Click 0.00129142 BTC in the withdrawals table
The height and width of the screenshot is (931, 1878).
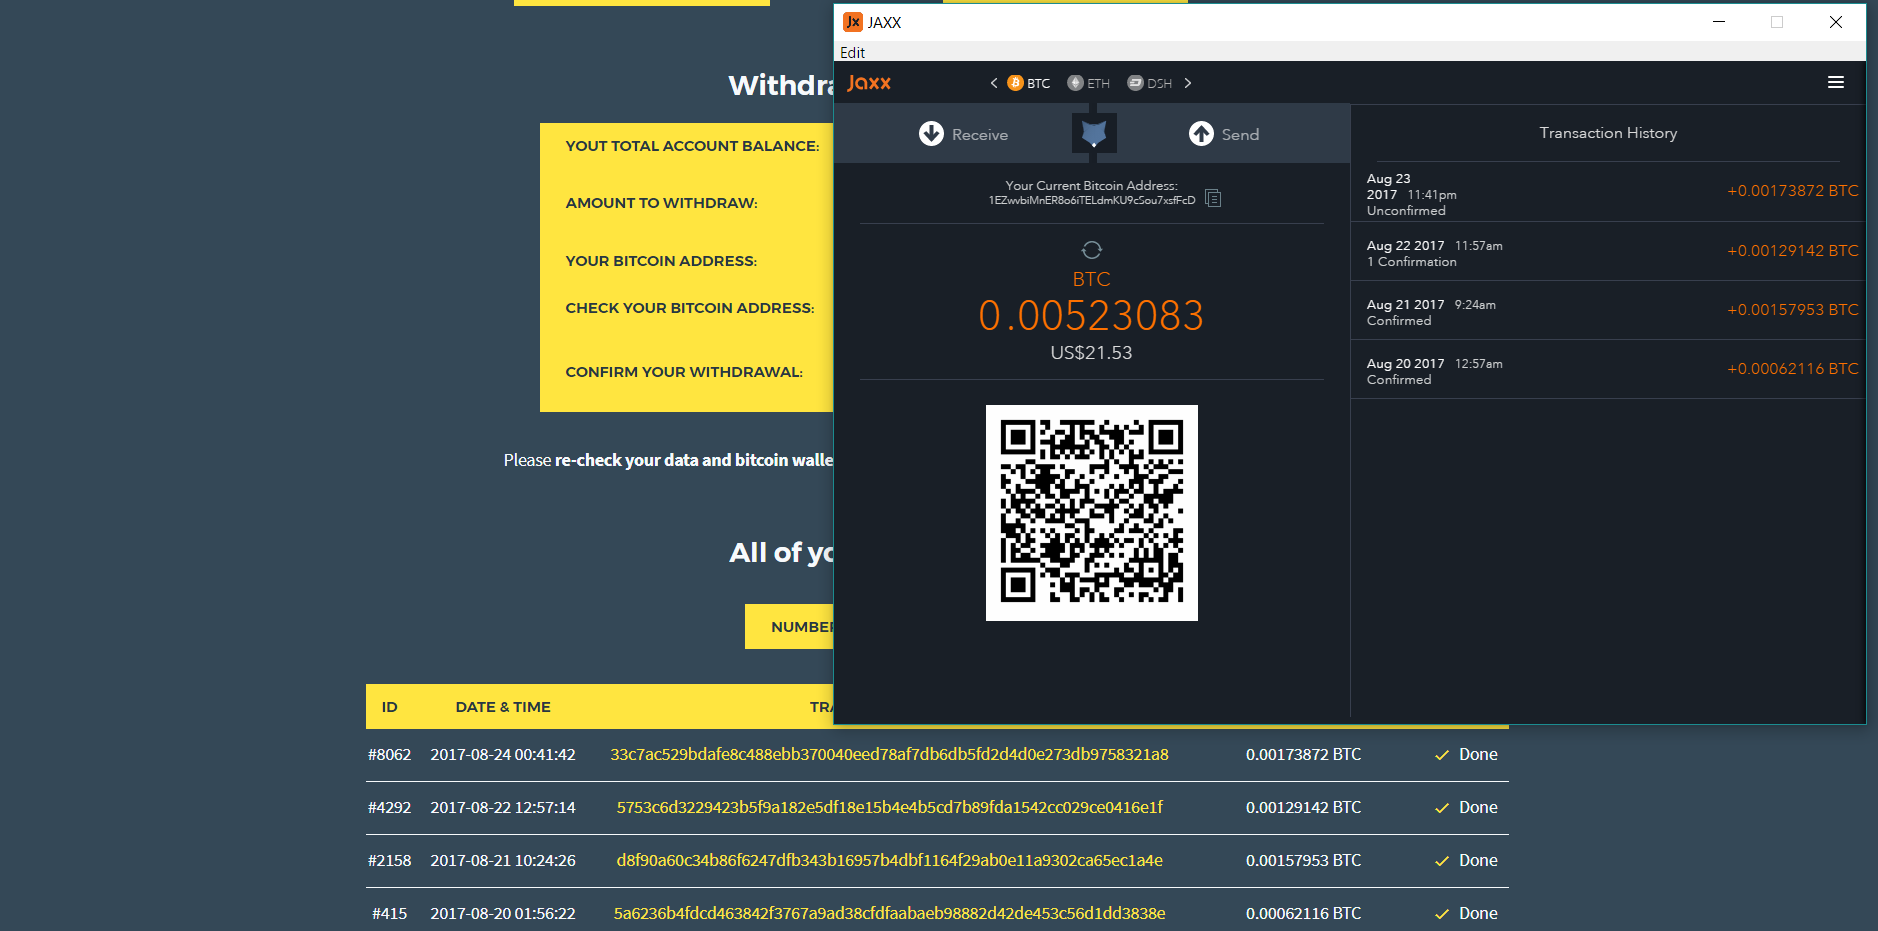(1303, 807)
